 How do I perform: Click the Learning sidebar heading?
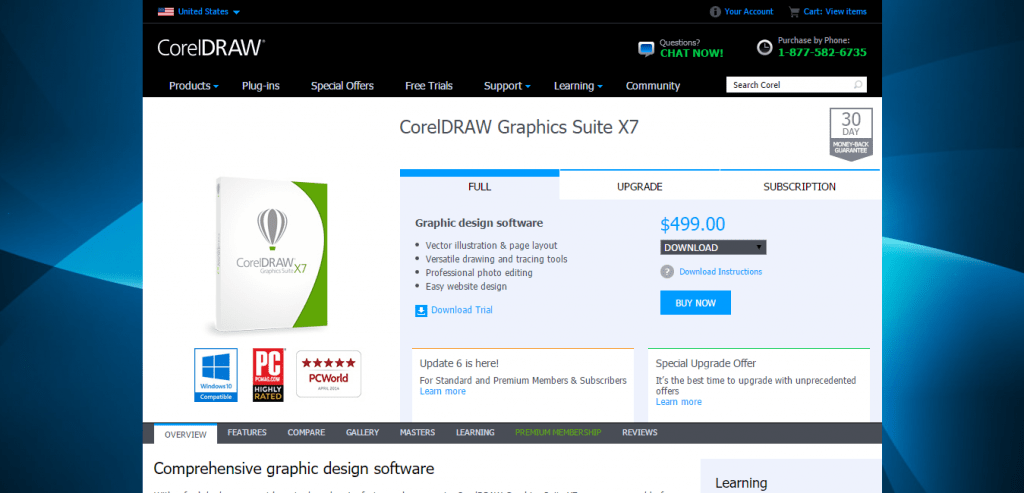point(741,483)
